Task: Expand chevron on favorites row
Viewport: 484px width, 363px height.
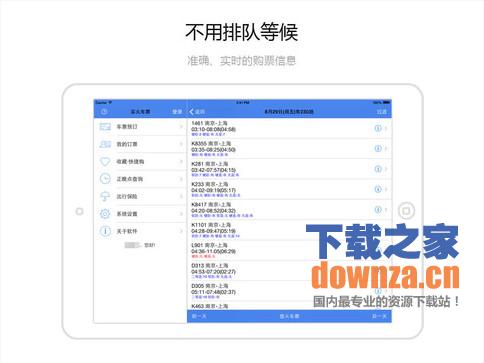Action: coord(181,161)
